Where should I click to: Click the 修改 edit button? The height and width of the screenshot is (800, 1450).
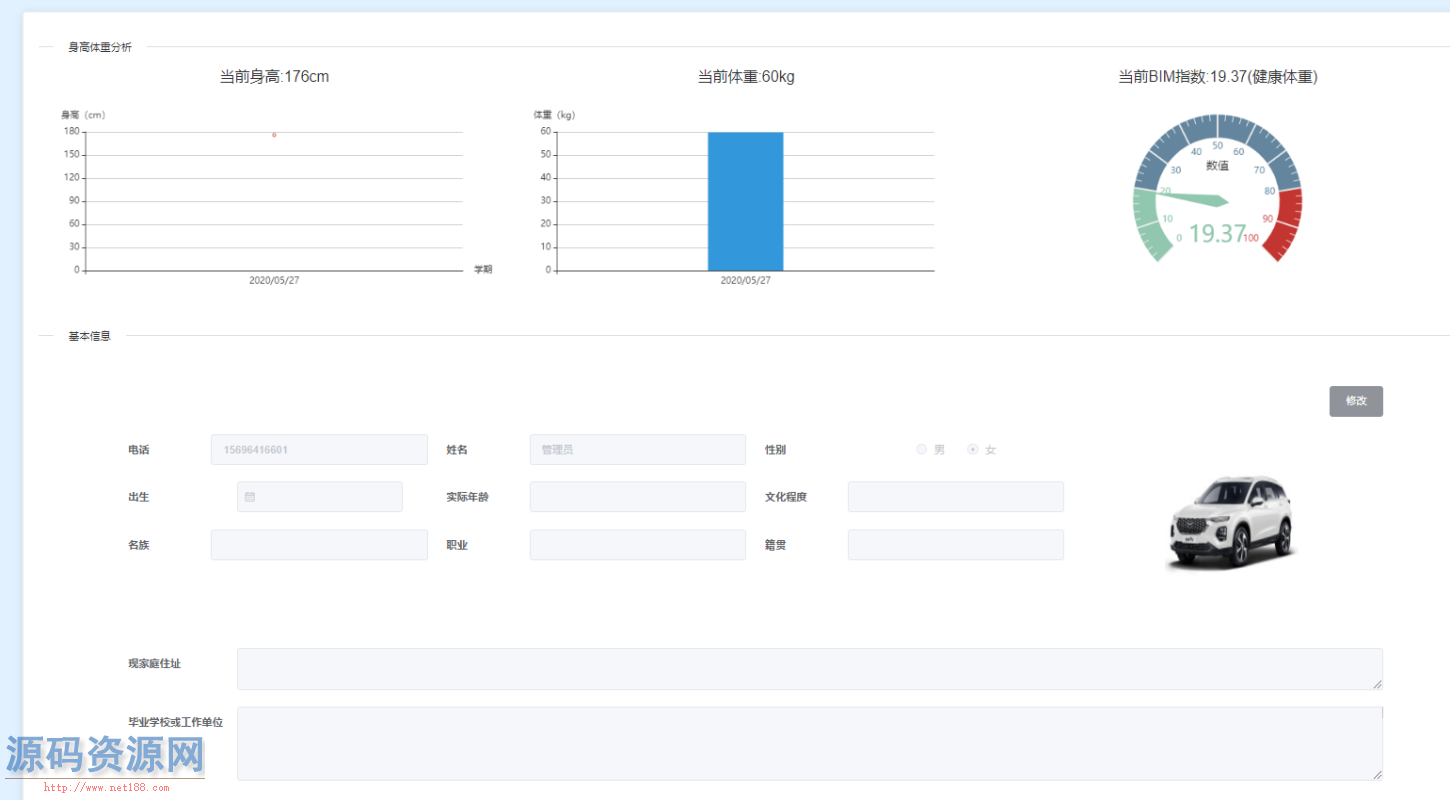(1355, 401)
